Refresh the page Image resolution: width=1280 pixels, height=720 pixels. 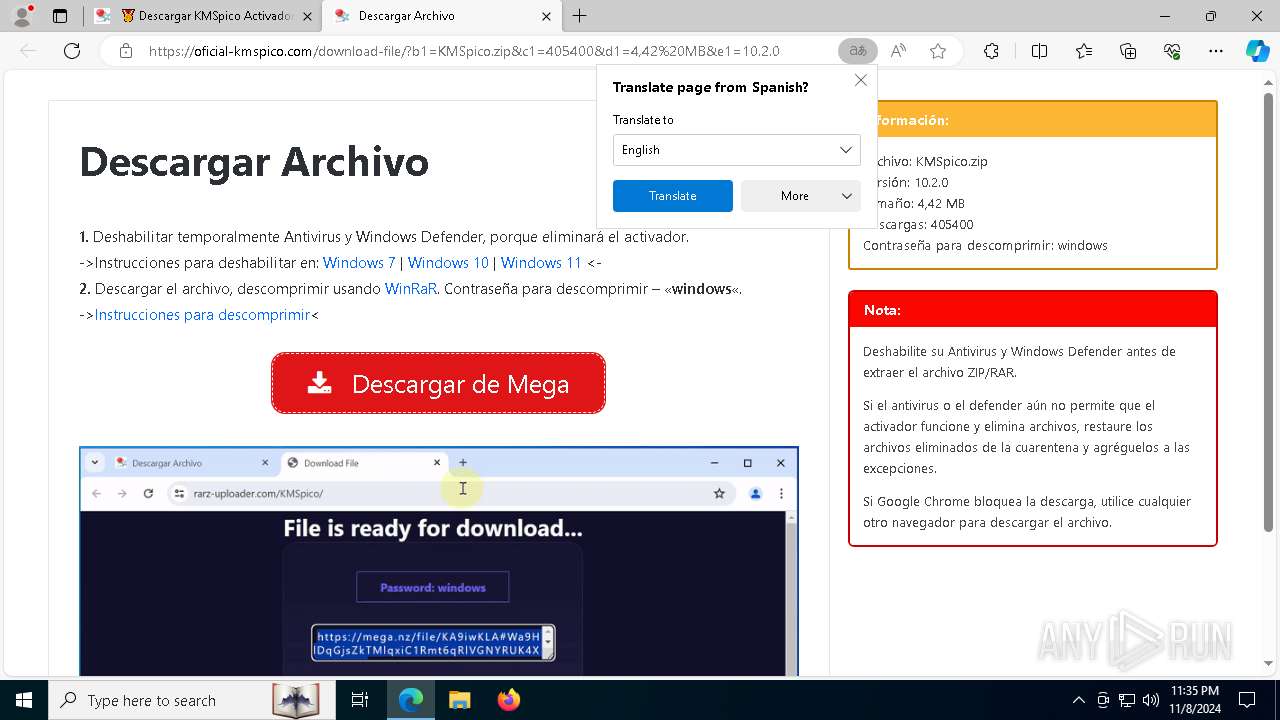click(72, 51)
